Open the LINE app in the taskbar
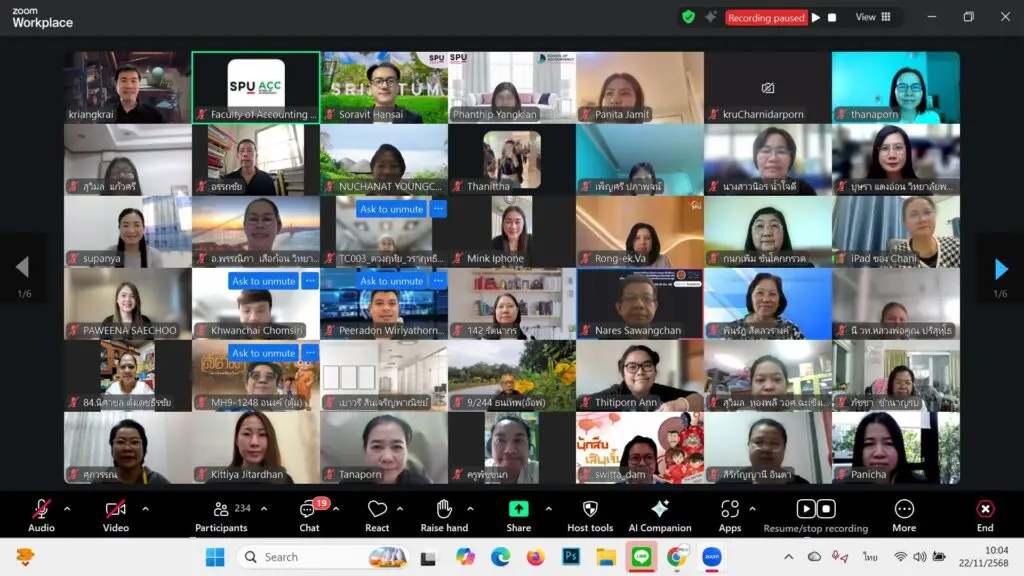 (x=641, y=557)
